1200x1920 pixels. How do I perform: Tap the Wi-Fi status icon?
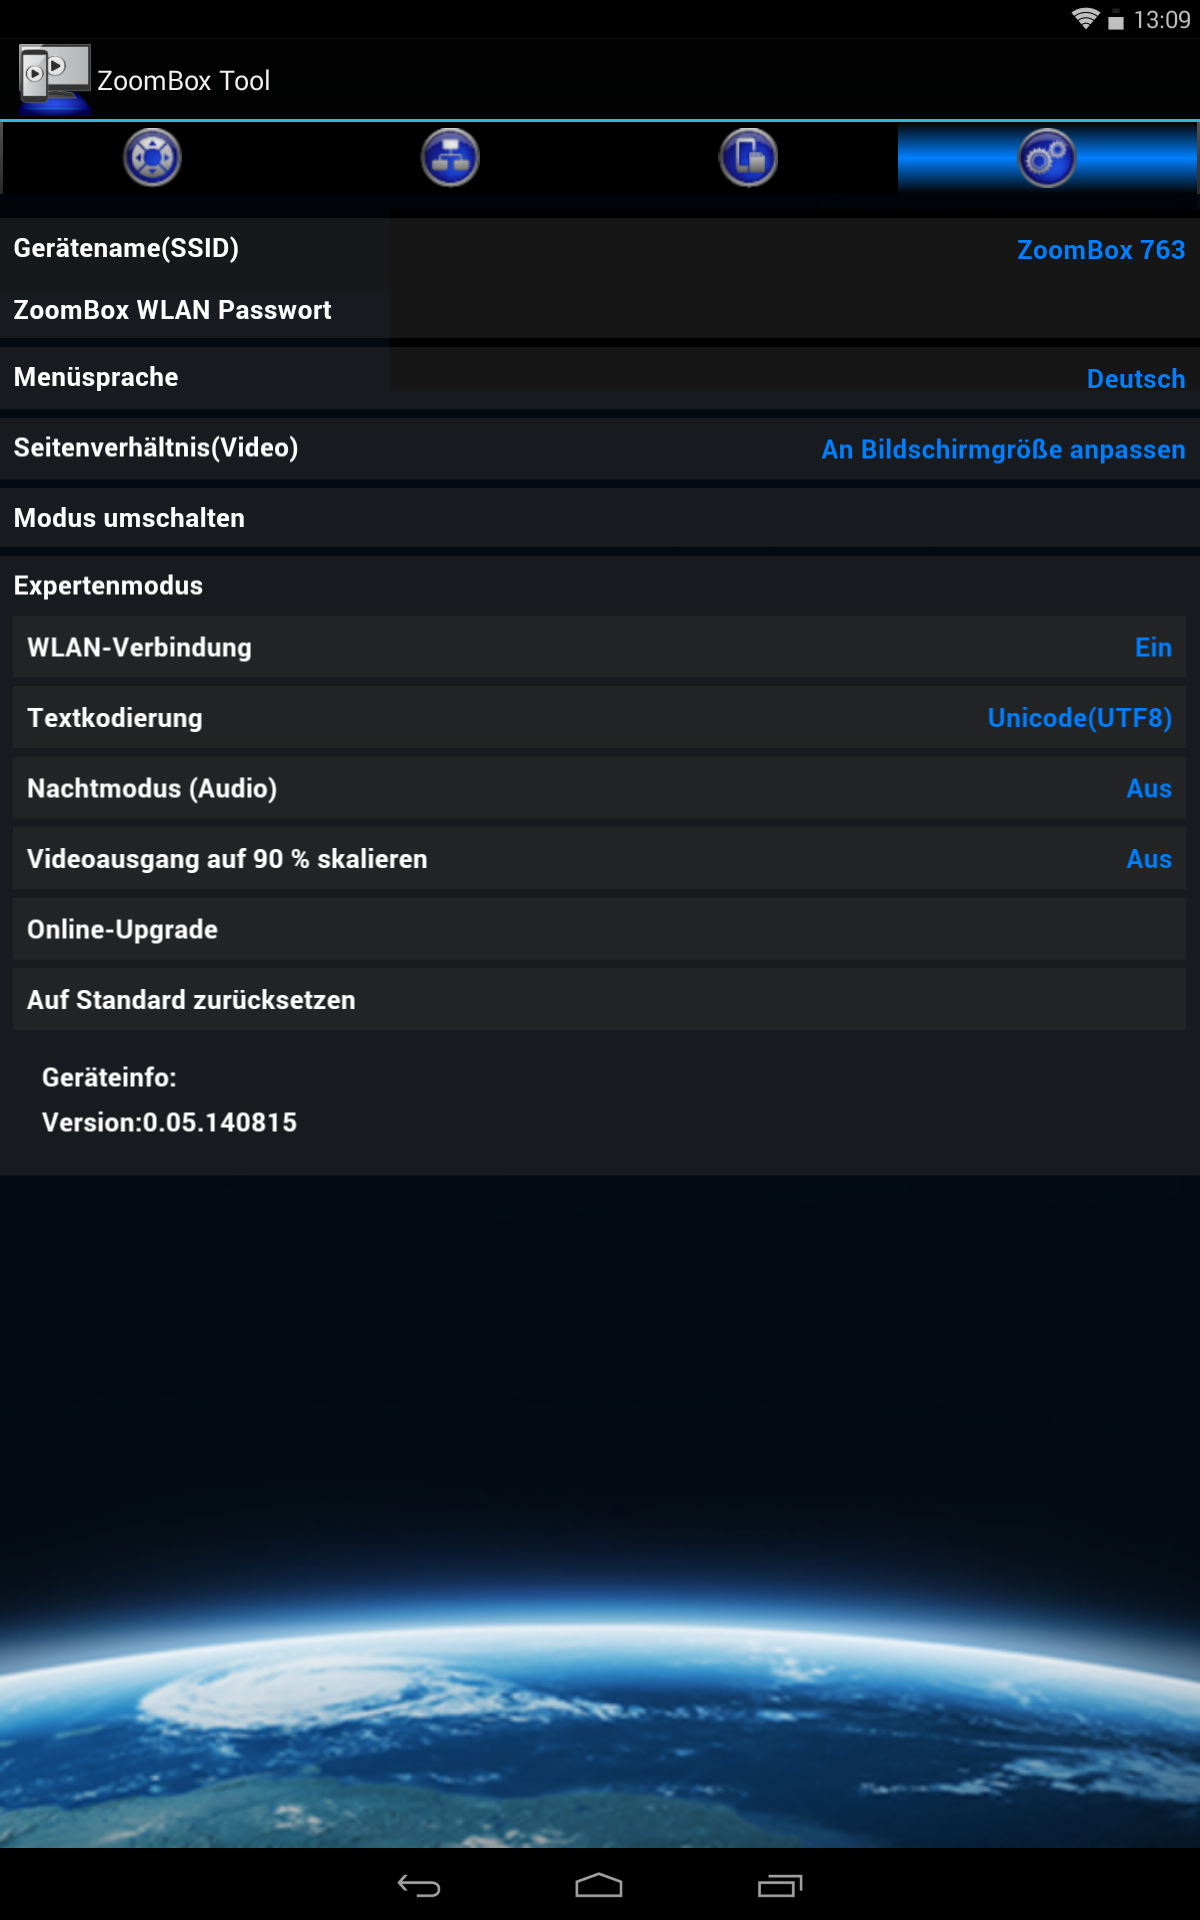tap(1085, 19)
